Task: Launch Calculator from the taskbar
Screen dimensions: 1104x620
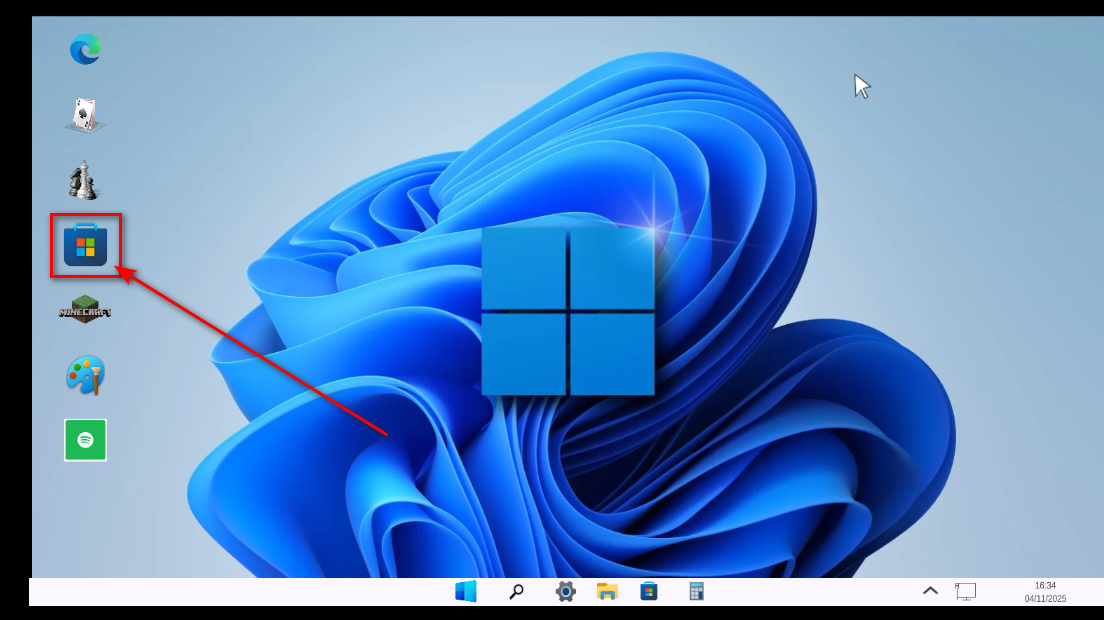Action: (695, 591)
